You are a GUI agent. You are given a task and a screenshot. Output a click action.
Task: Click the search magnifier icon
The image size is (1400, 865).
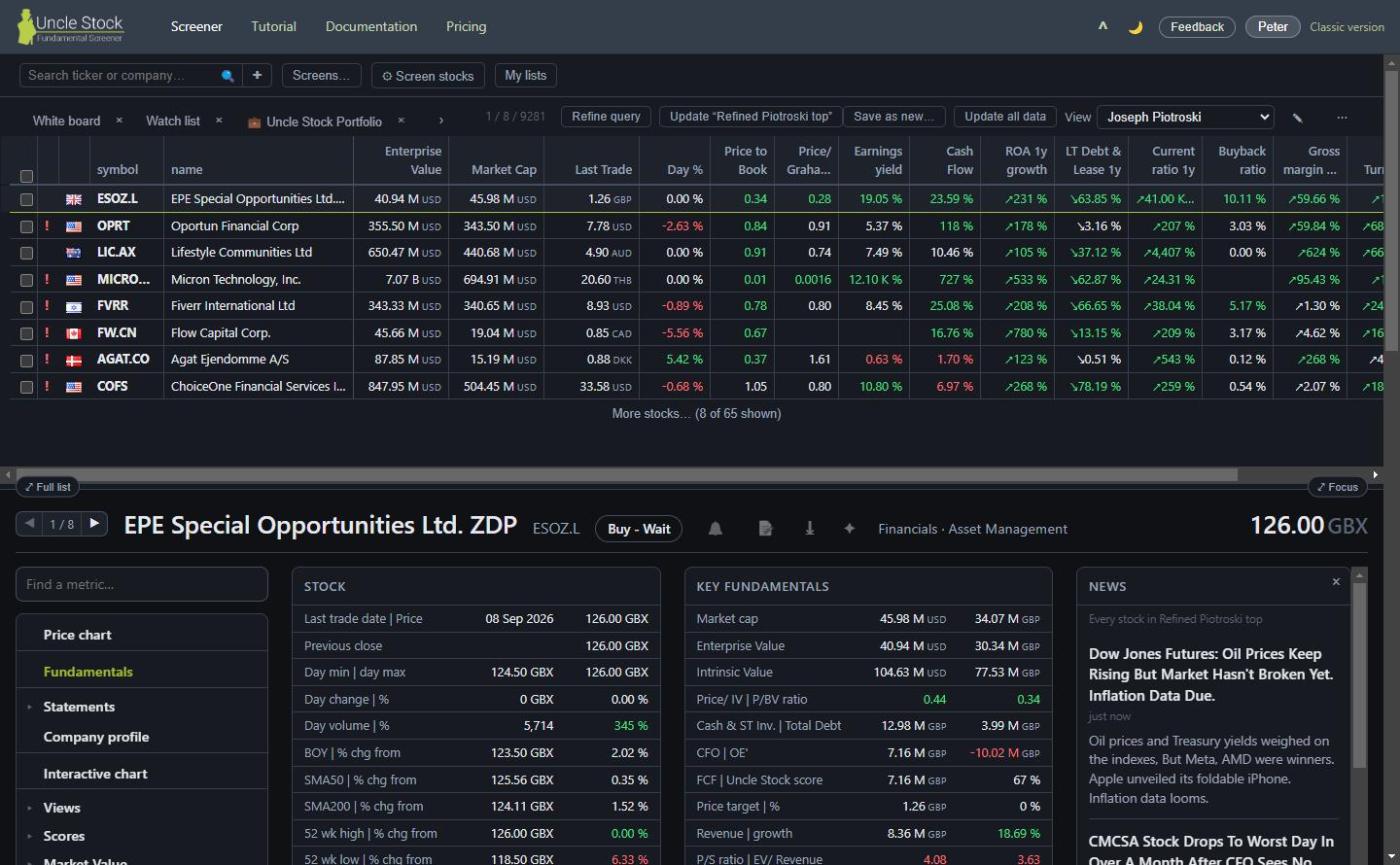(228, 76)
